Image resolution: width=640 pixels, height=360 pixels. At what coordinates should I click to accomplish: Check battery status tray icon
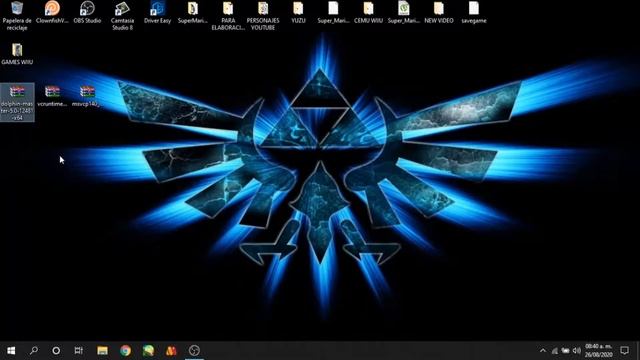[x=565, y=351]
